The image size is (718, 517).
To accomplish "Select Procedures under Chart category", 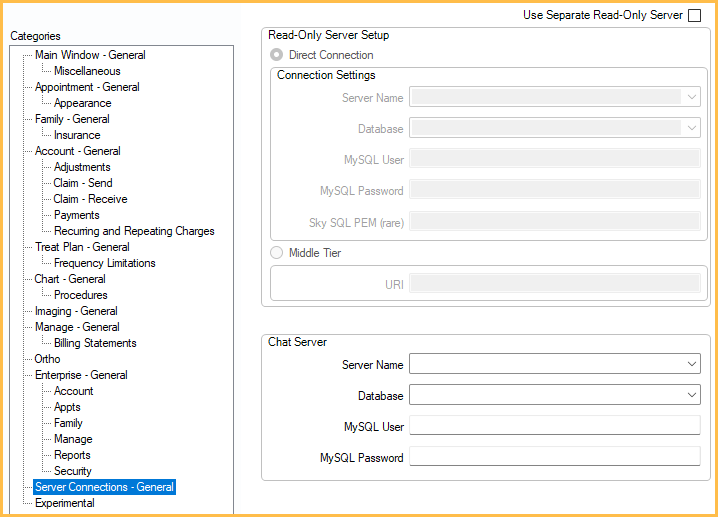I will [x=81, y=295].
